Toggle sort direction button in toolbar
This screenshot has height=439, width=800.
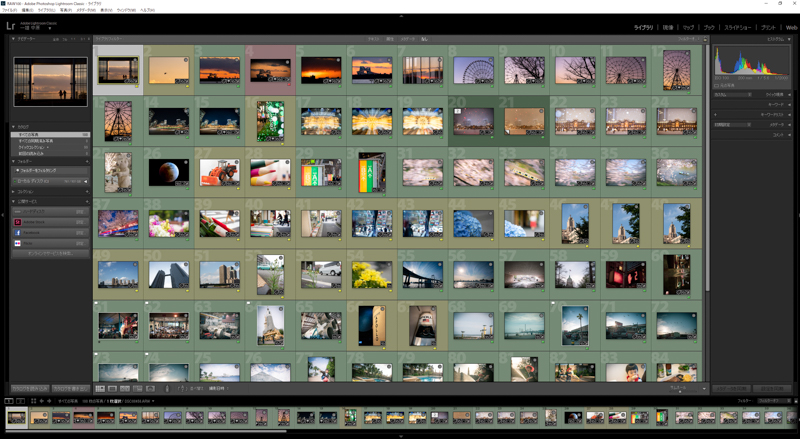point(183,388)
